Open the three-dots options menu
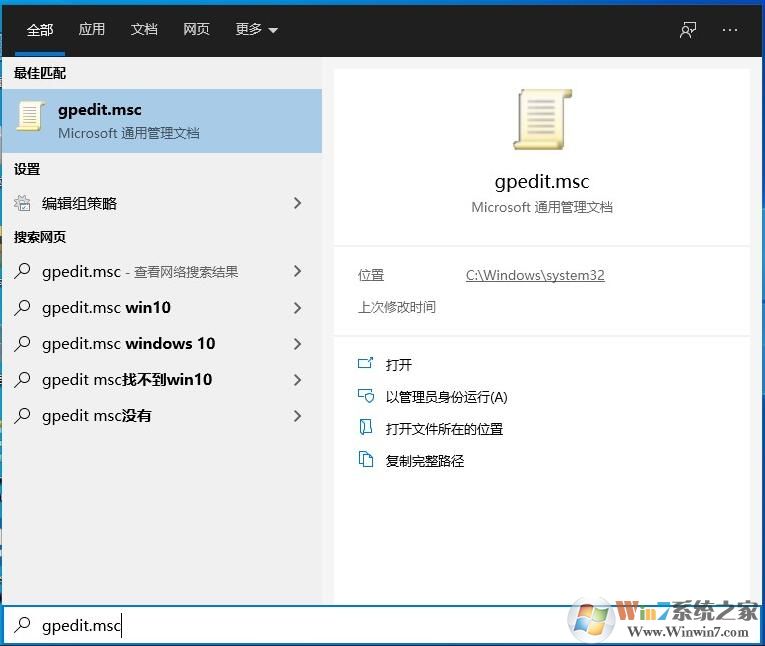 730,30
